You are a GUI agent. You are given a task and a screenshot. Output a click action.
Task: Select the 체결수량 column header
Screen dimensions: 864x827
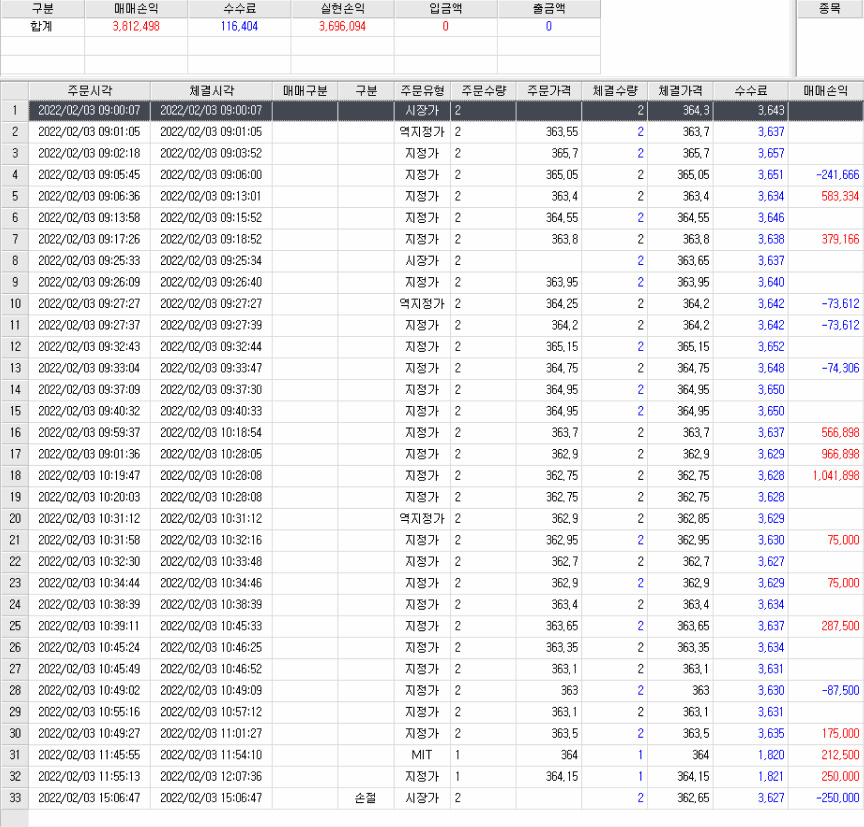click(614, 90)
